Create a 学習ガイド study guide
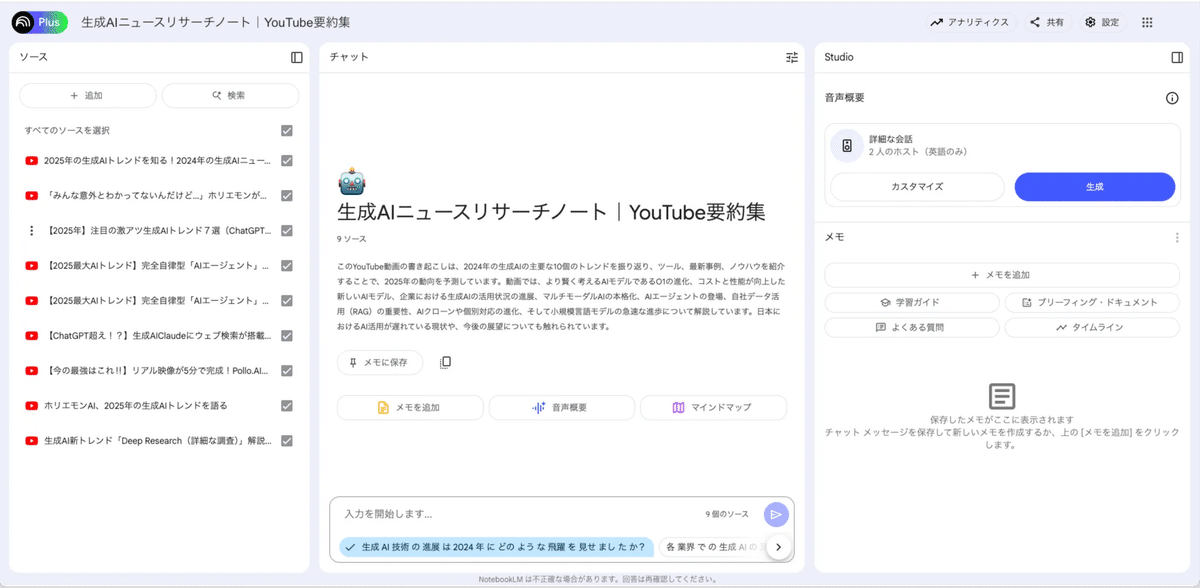Viewport: 1200px width, 588px height. coord(911,302)
